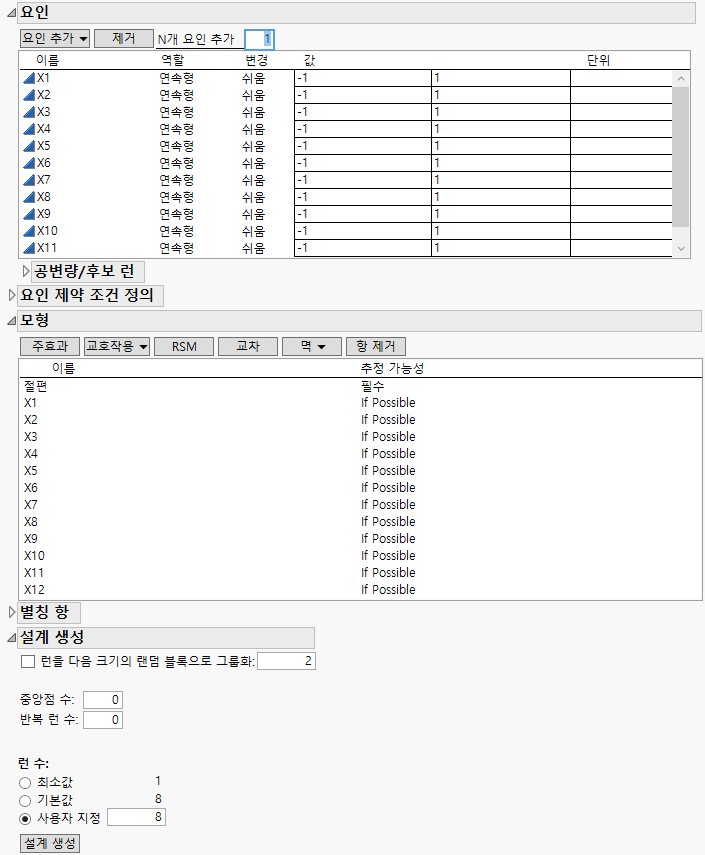Open the 멱 dropdown

(x=312, y=346)
